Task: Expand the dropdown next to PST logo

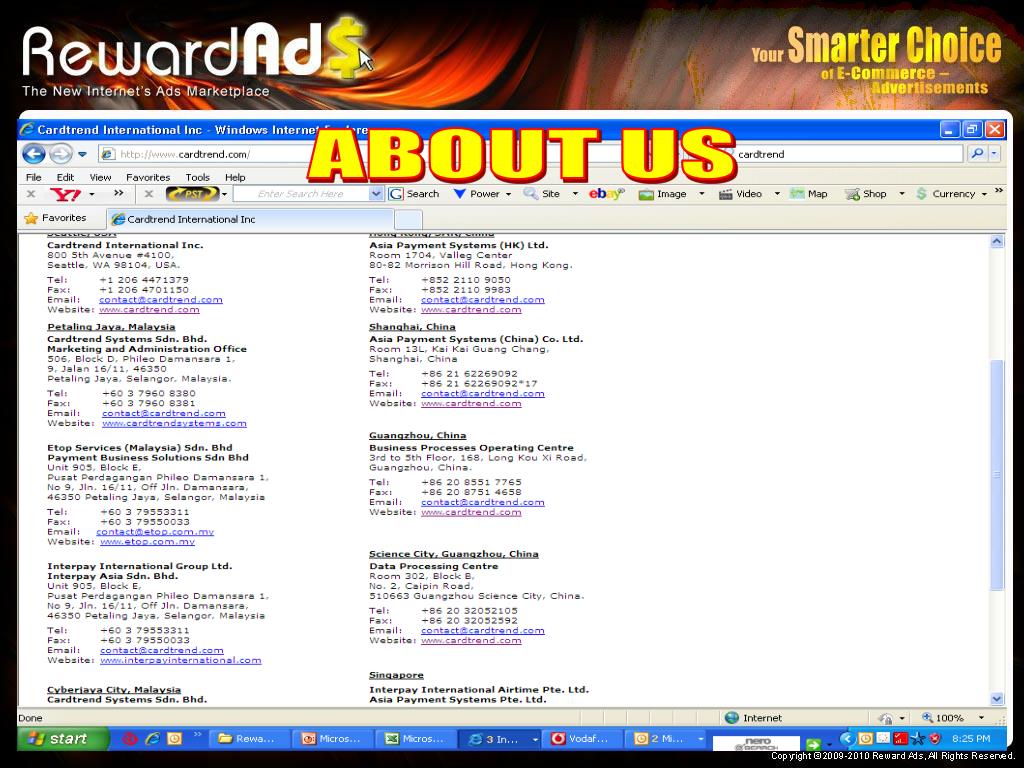Action: [225, 195]
